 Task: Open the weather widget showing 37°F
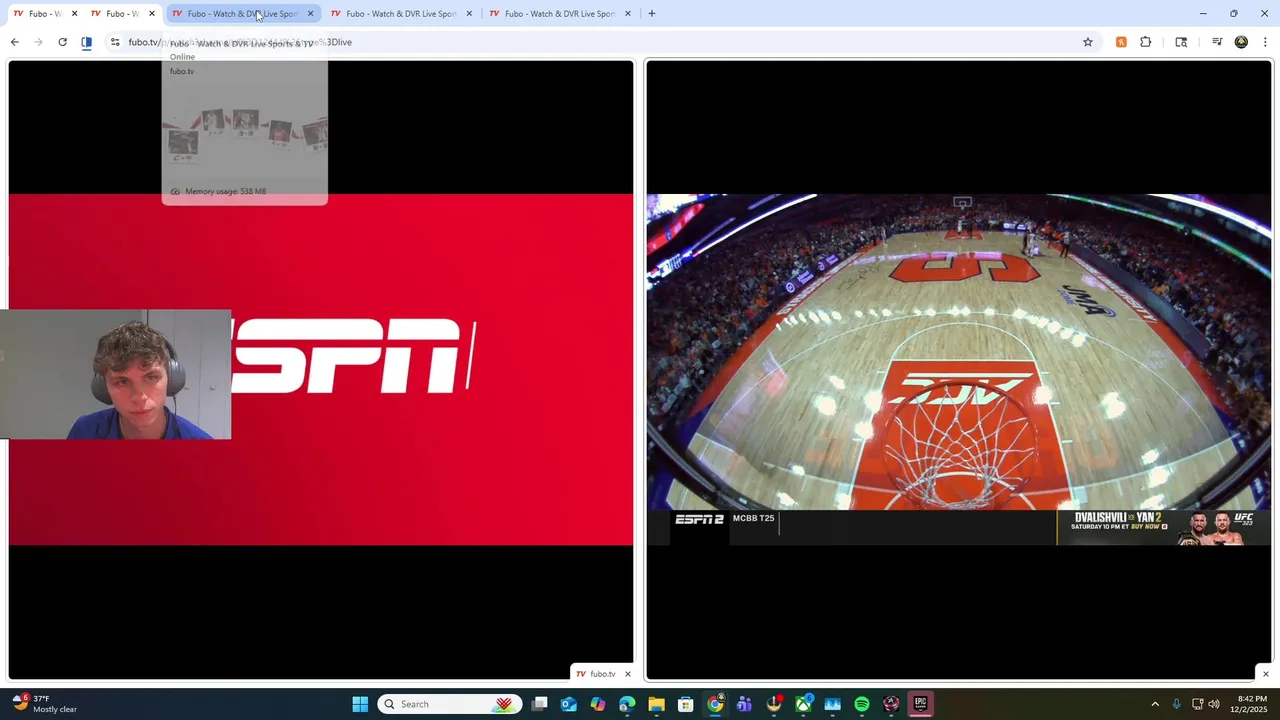44,704
